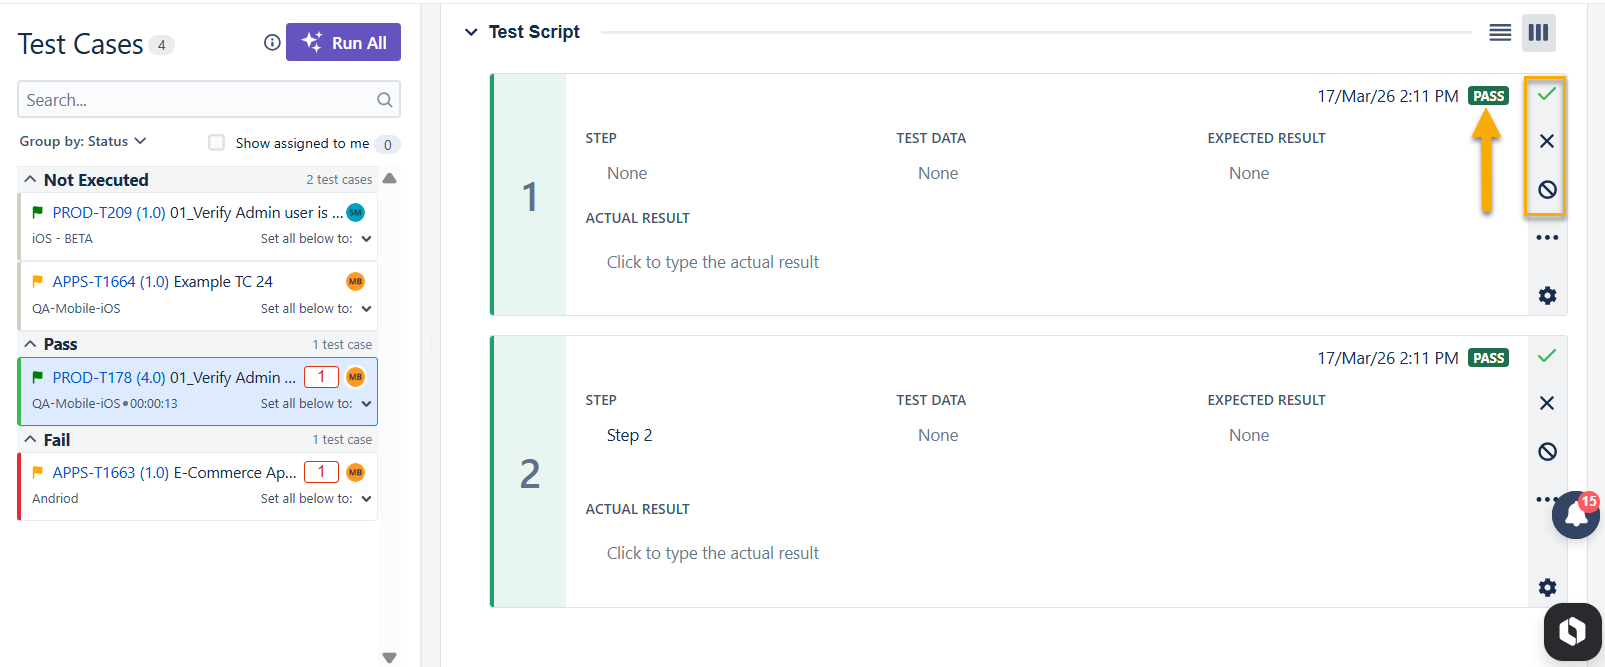Fail step 1 using the X icon
The height and width of the screenshot is (667, 1605).
pos(1547,141)
